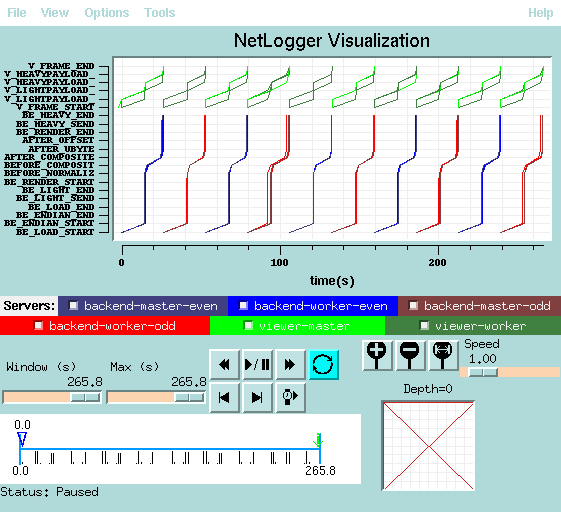Image resolution: width=561 pixels, height=512 pixels.
Task: Click the zoom-out minus magnifier icon
Action: (410, 355)
